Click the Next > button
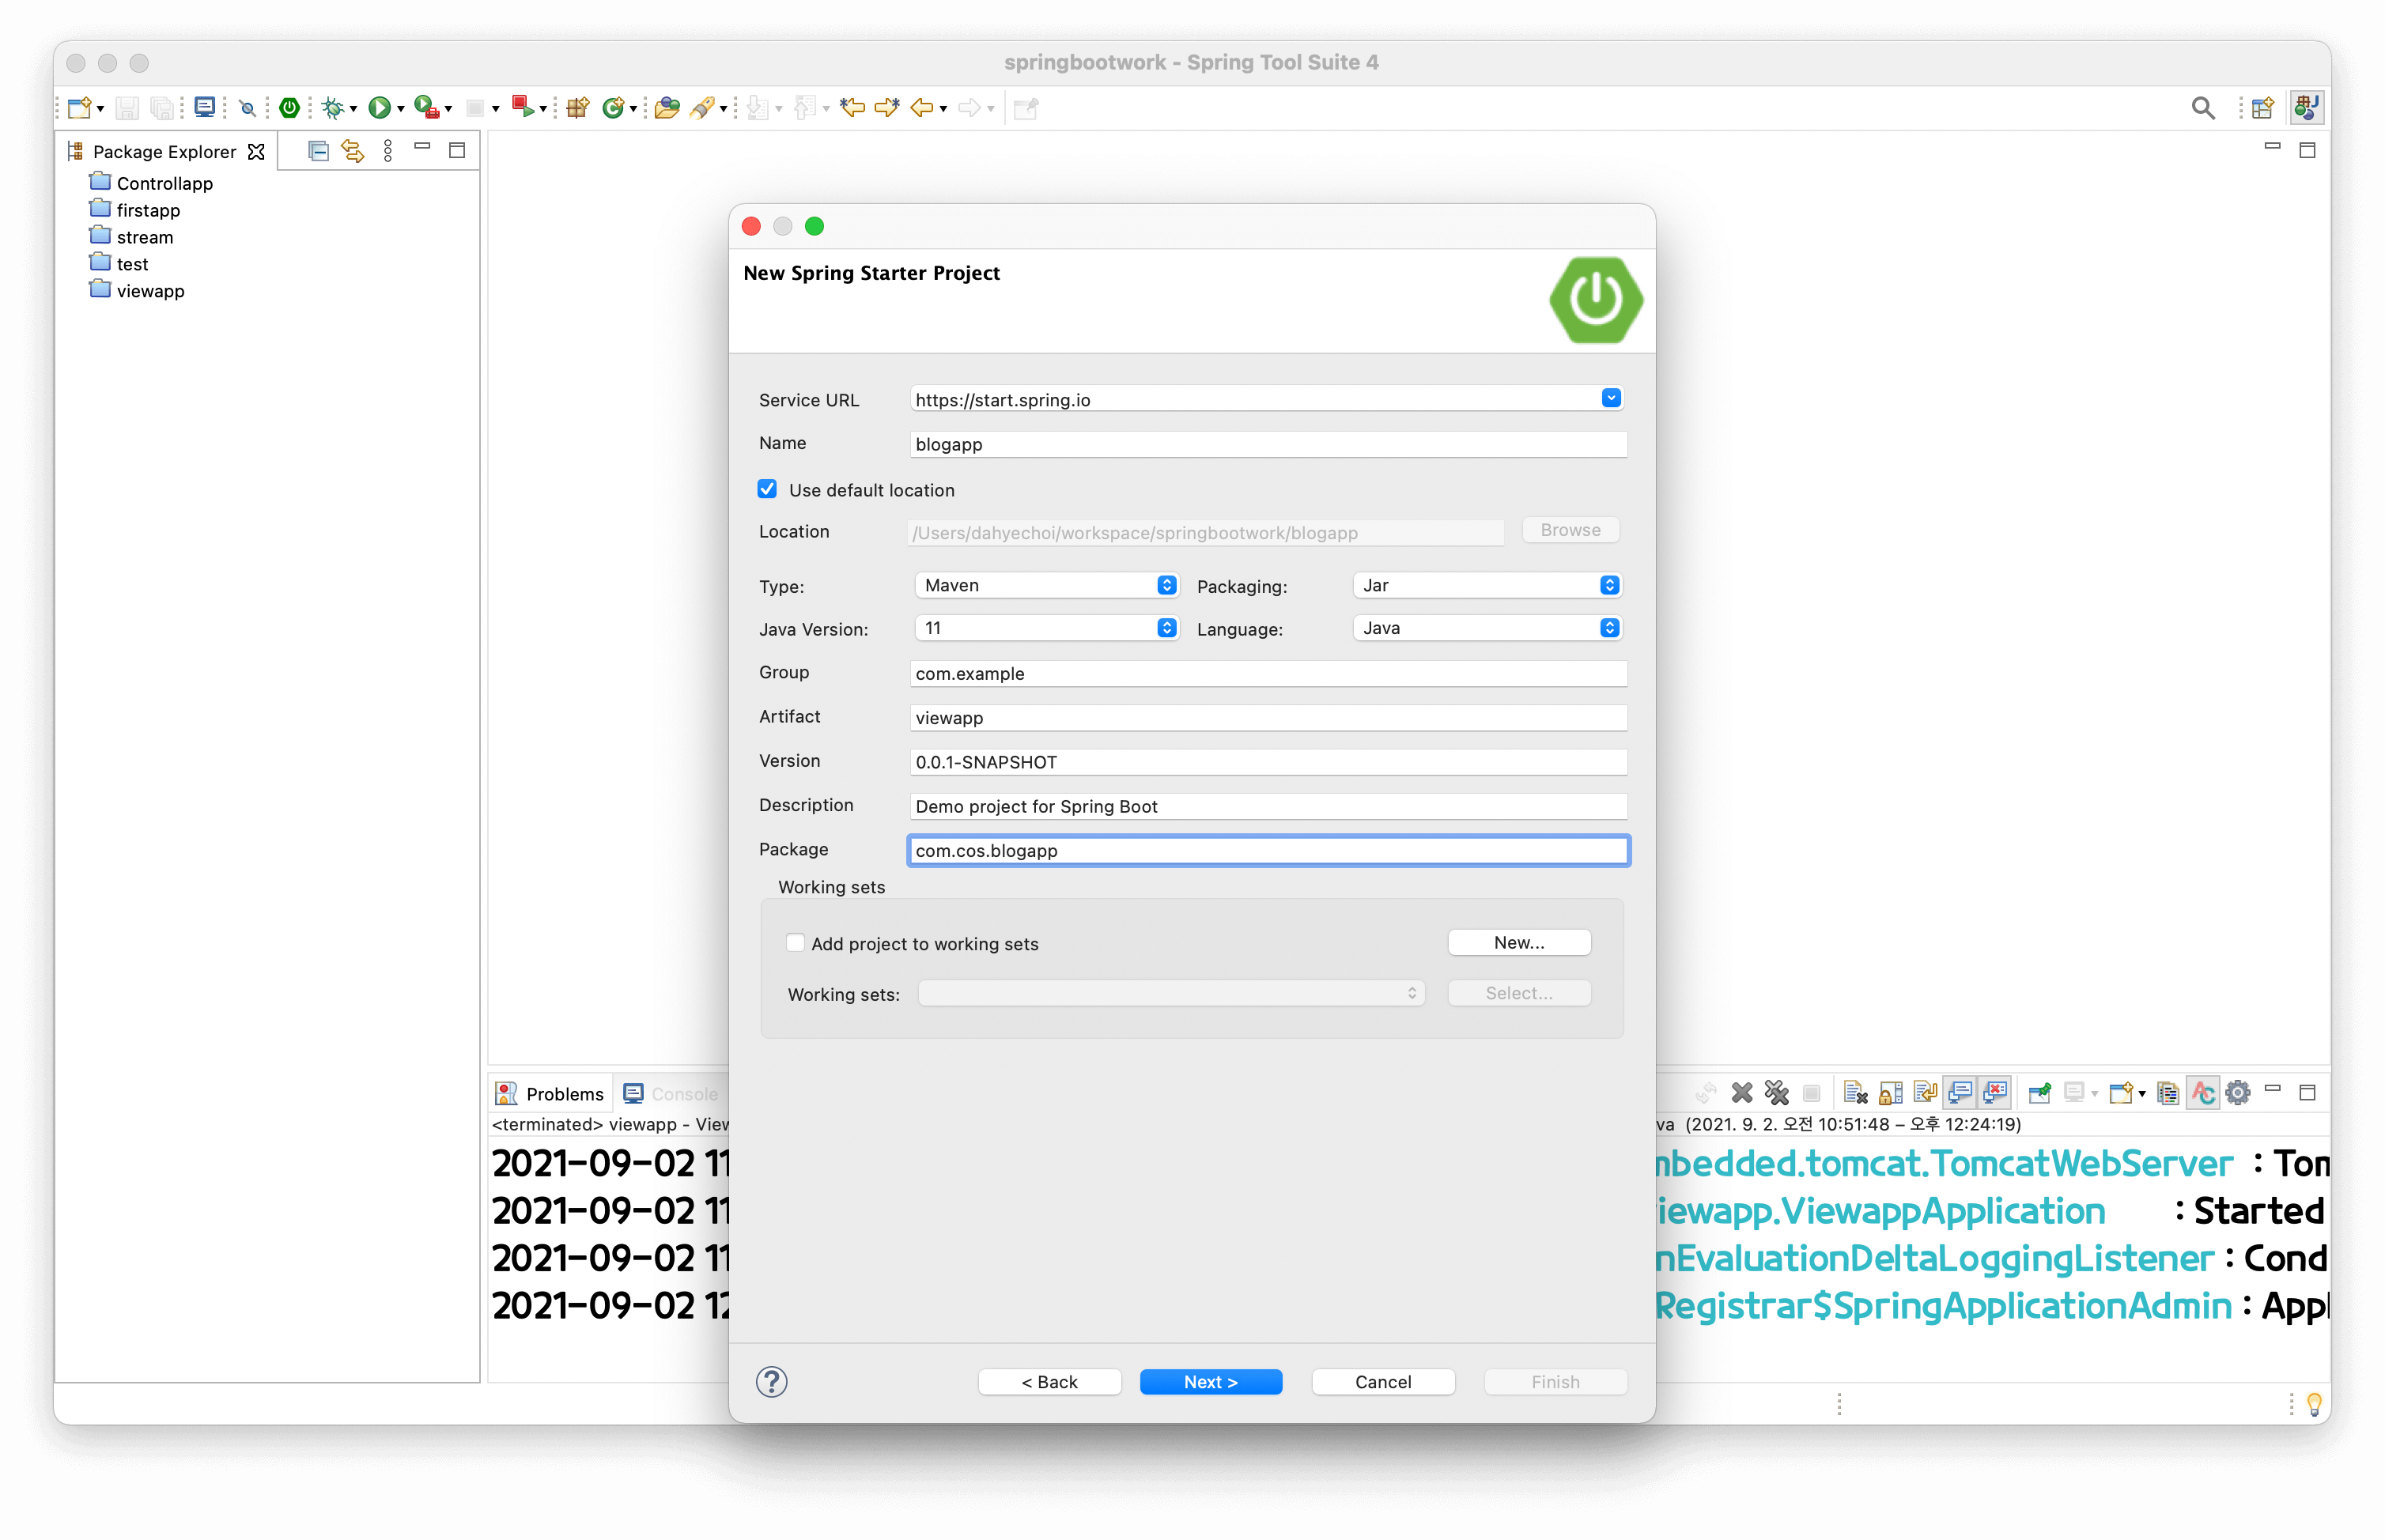 coord(1210,1382)
